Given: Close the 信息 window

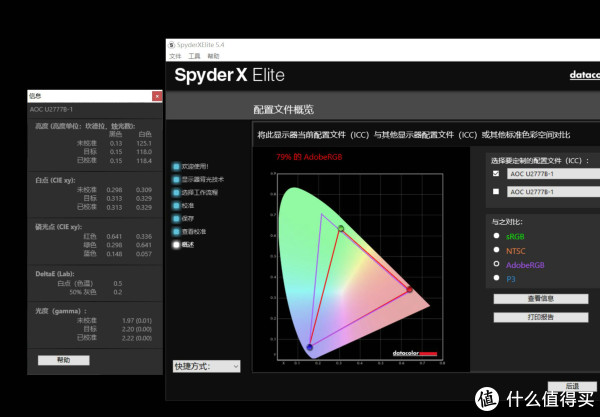Looking at the screenshot, I should pos(157,96).
